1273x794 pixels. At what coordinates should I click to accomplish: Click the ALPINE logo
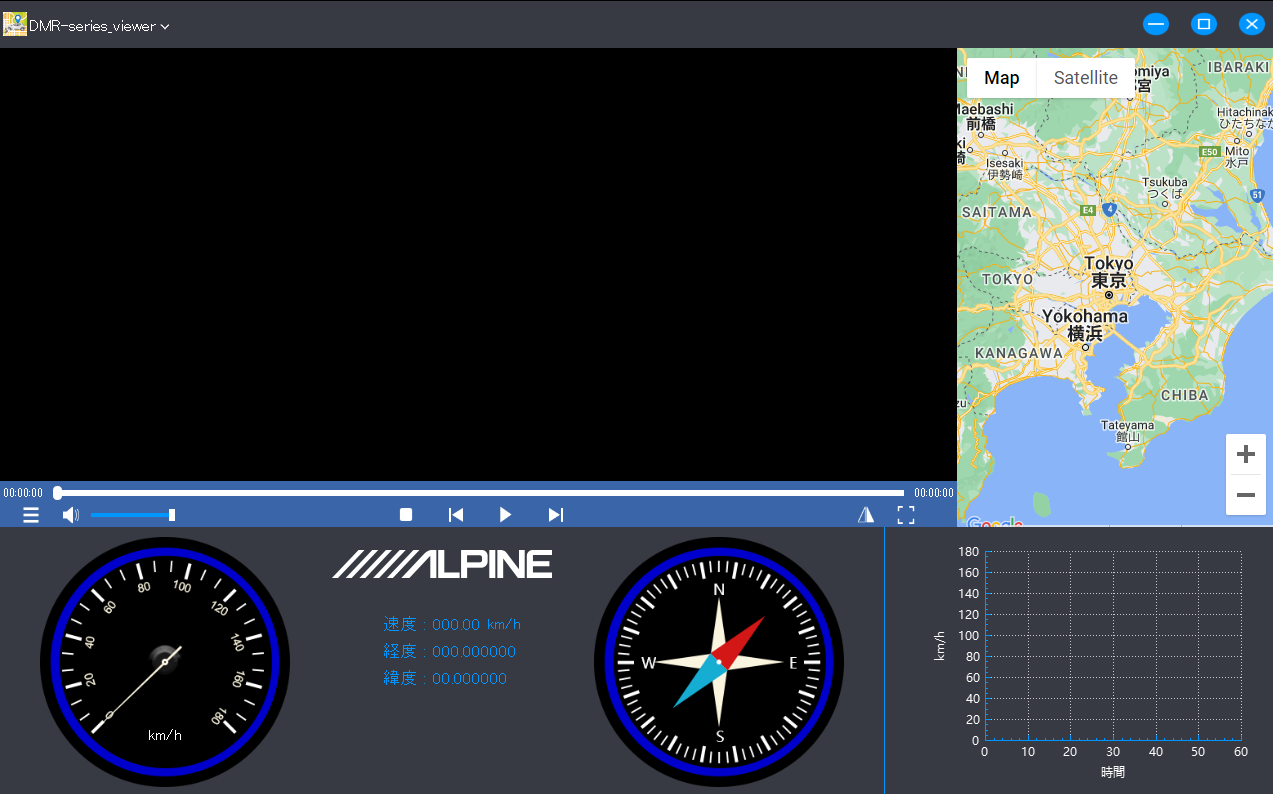point(442,564)
